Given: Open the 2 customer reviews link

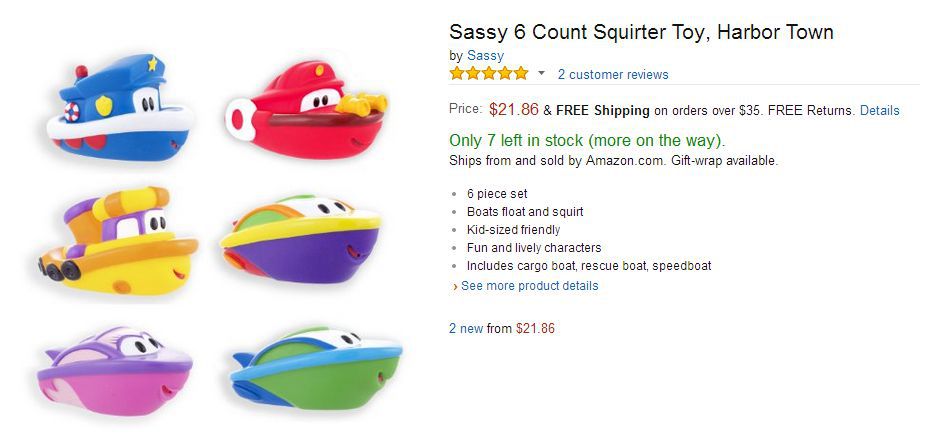Looking at the screenshot, I should point(613,74).
